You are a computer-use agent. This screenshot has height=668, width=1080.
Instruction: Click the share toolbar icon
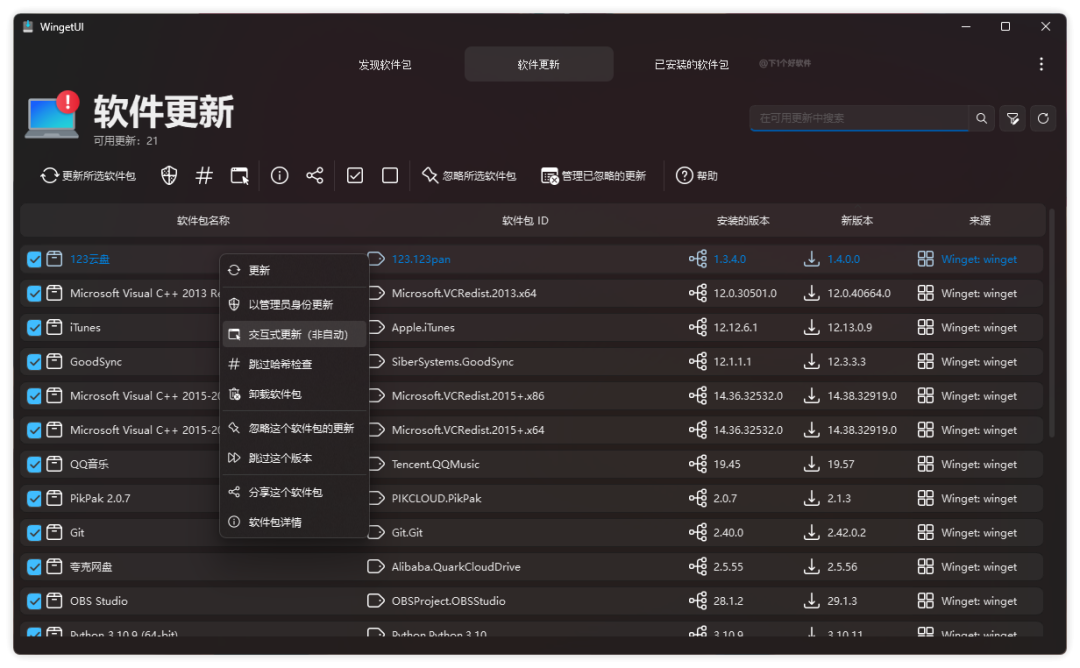315,176
